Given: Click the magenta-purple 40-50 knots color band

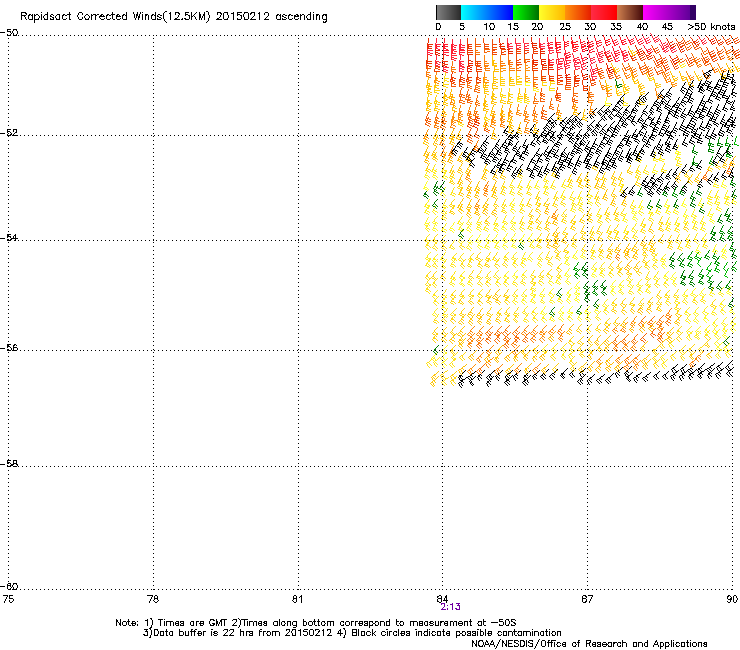Looking at the screenshot, I should coord(669,12).
